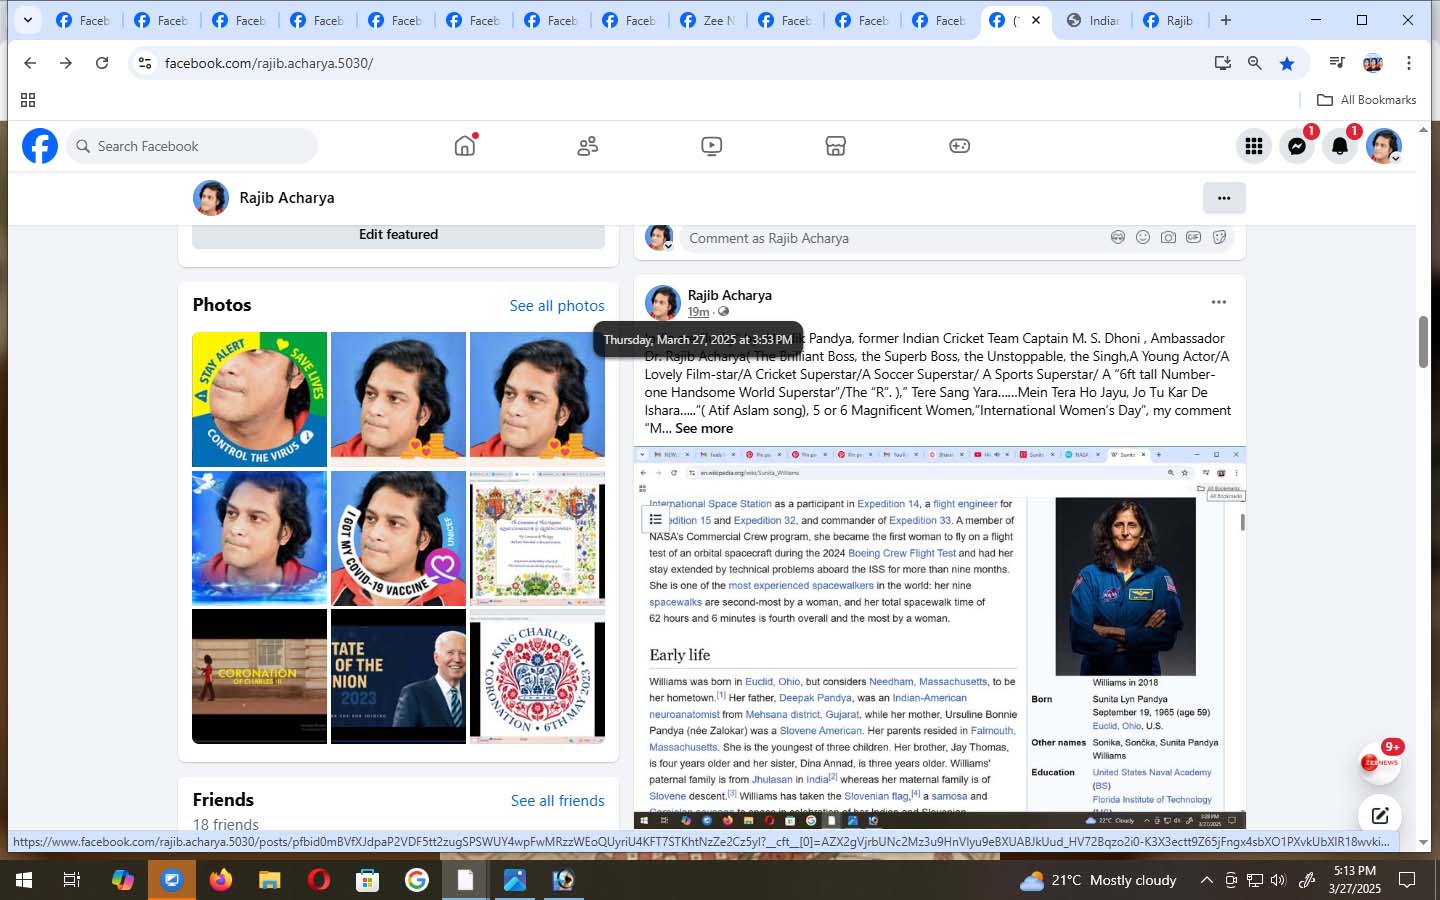Add a GIF to comment

point(1194,238)
